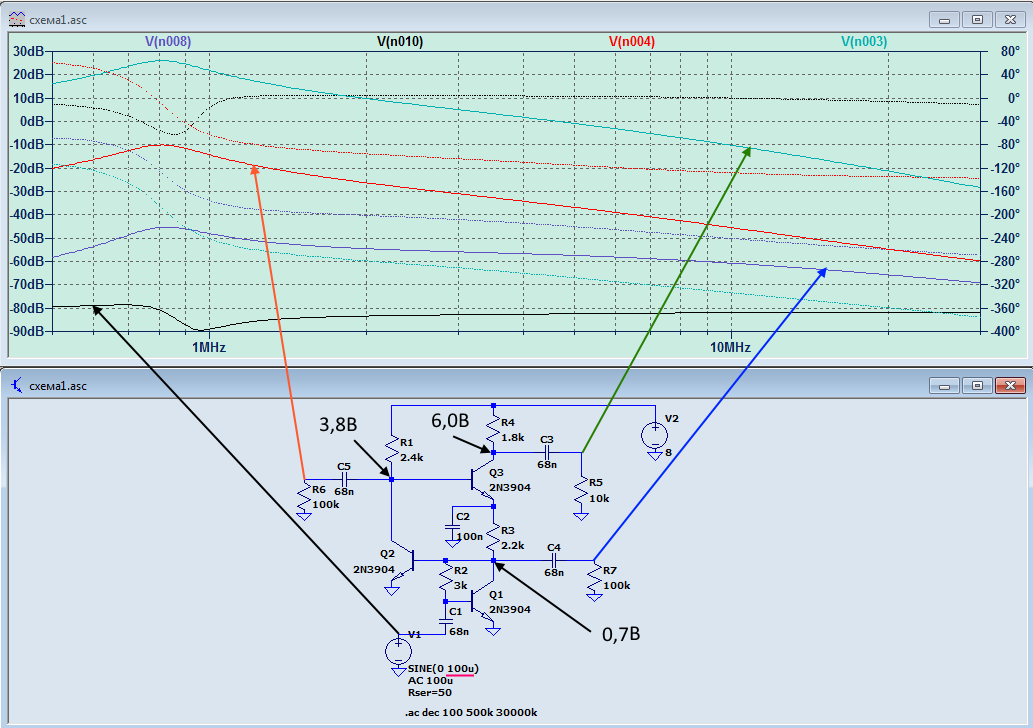Click the R1 value 2.4k text
1033x728 pixels.
click(x=412, y=457)
